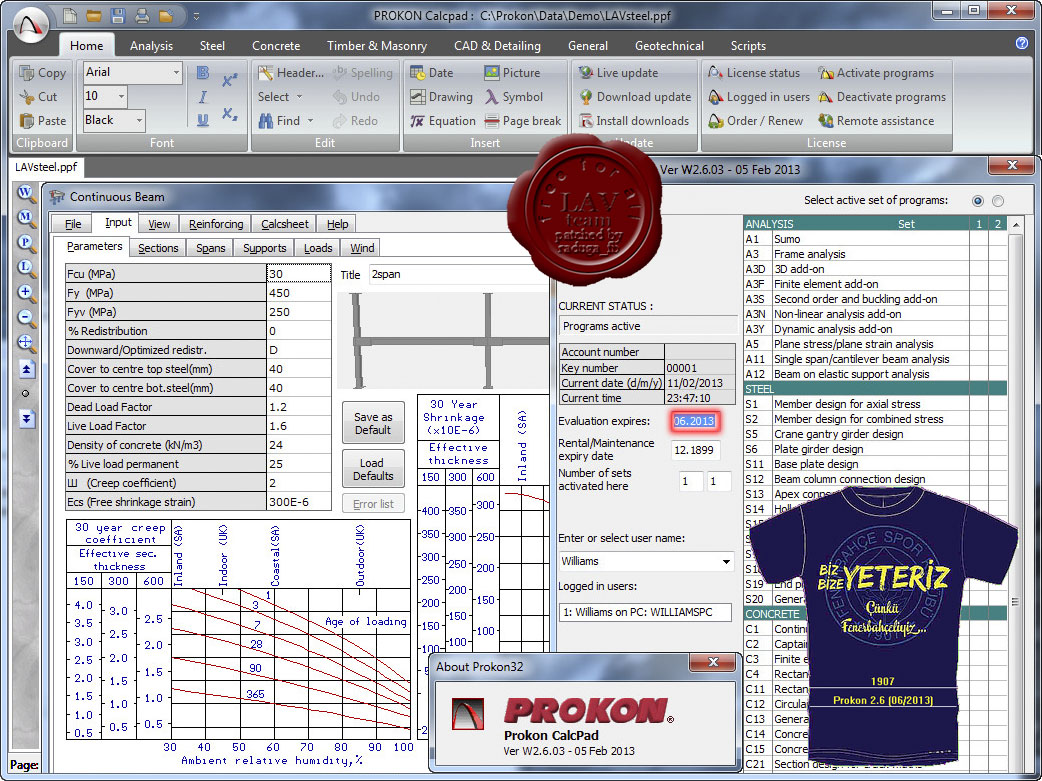Click the Evaluation expires date field

click(x=694, y=421)
